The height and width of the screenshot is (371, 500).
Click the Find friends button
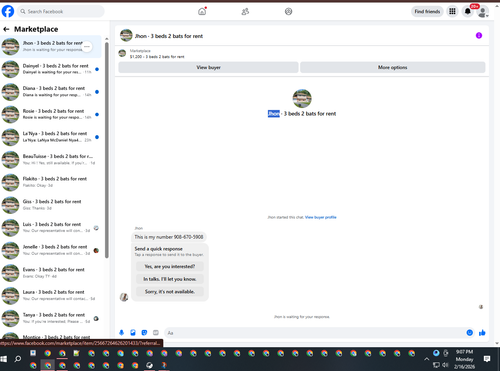[x=427, y=11]
